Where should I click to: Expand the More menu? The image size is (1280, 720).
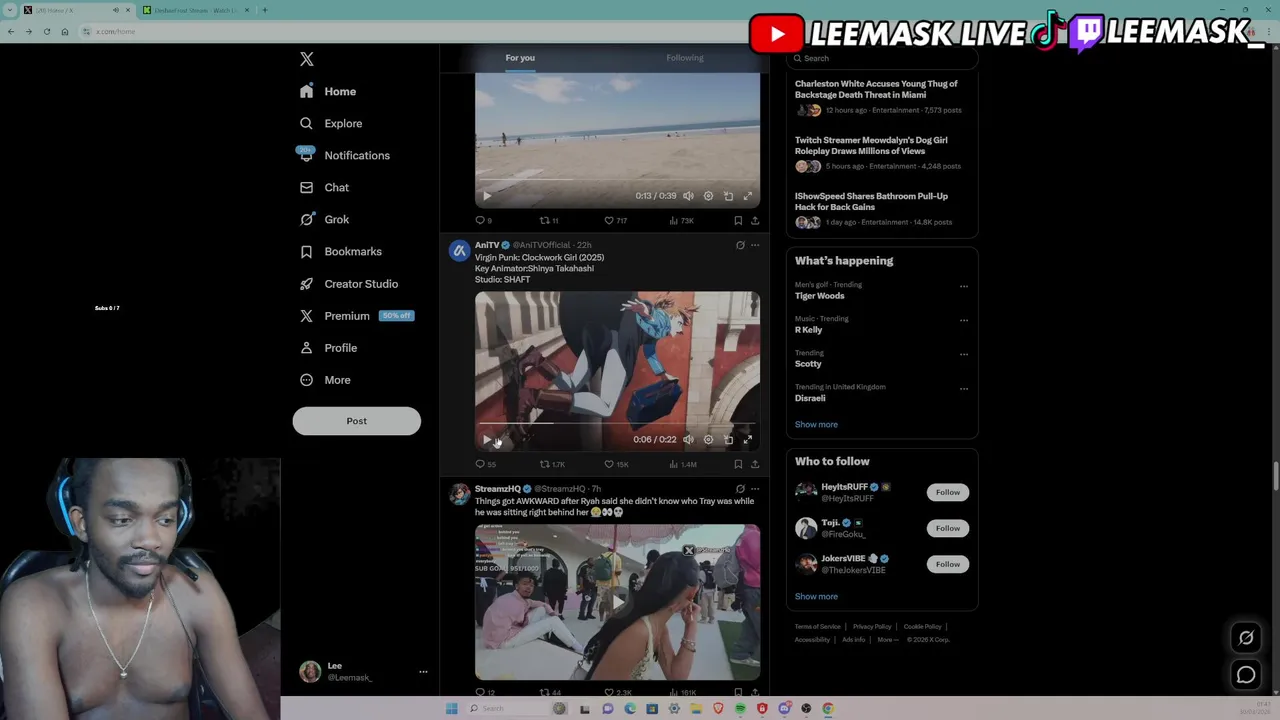325,379
